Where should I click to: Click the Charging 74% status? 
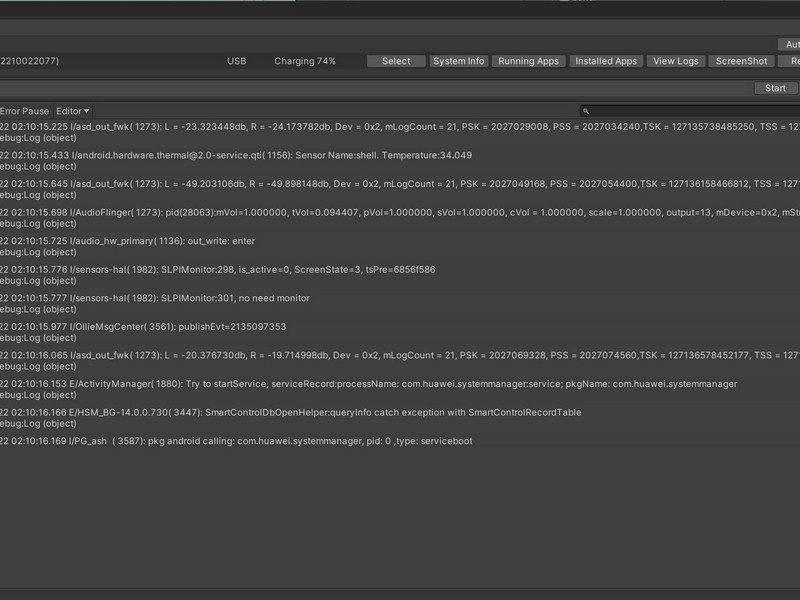tap(305, 61)
